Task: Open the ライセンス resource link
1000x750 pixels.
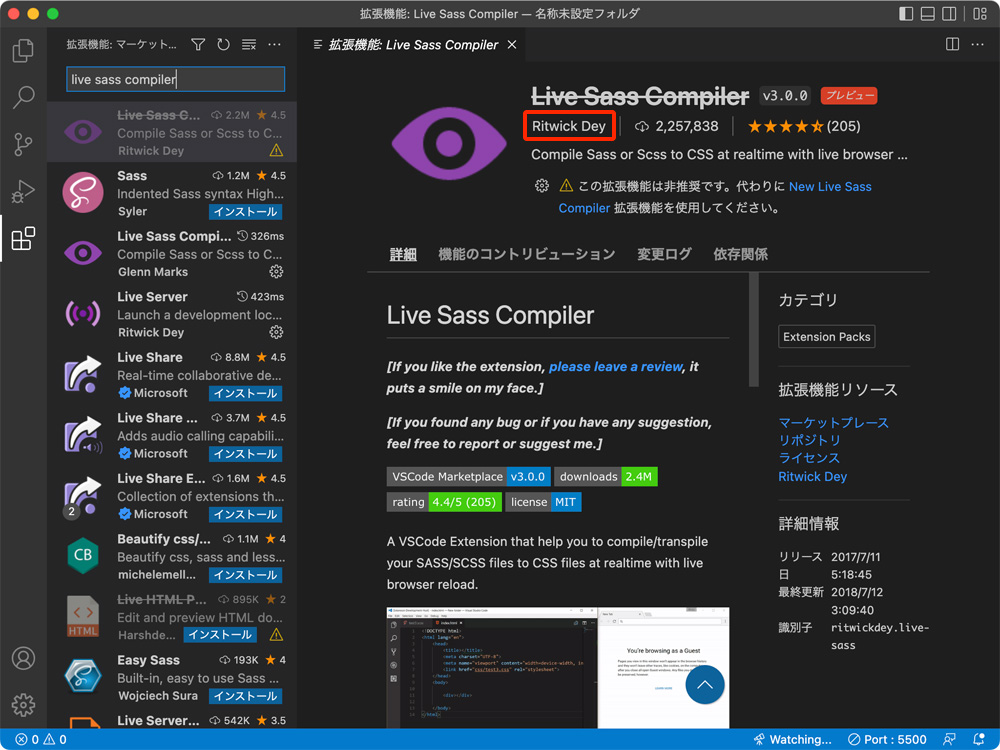Action: coord(809,458)
